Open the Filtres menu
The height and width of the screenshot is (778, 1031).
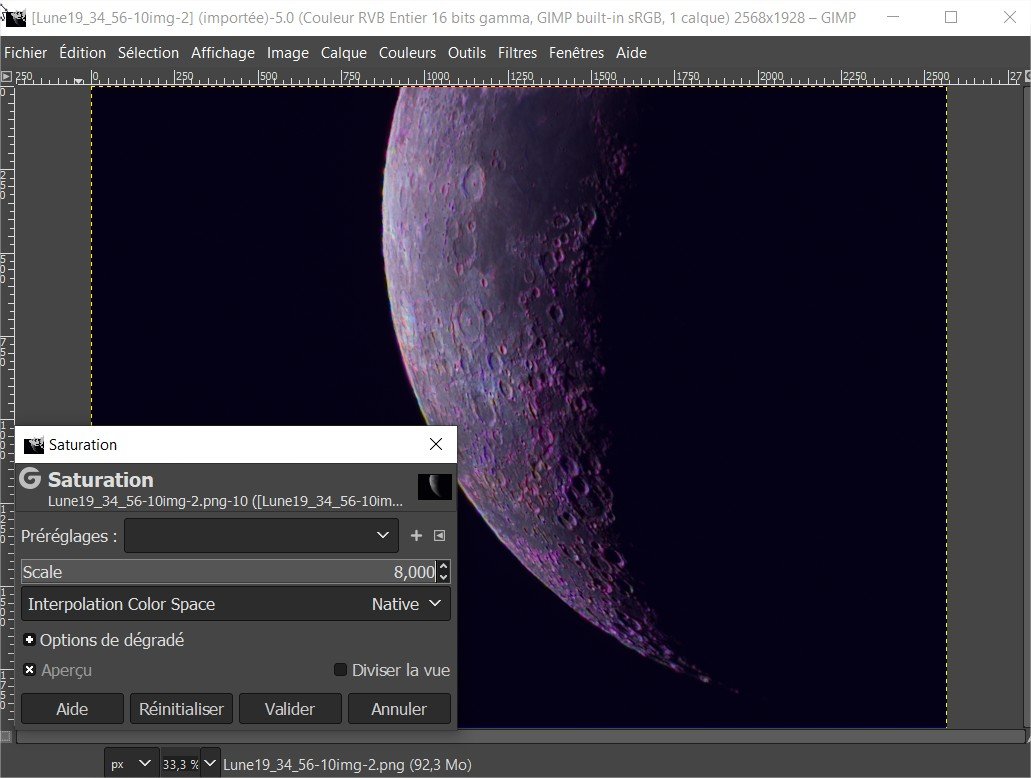click(517, 53)
